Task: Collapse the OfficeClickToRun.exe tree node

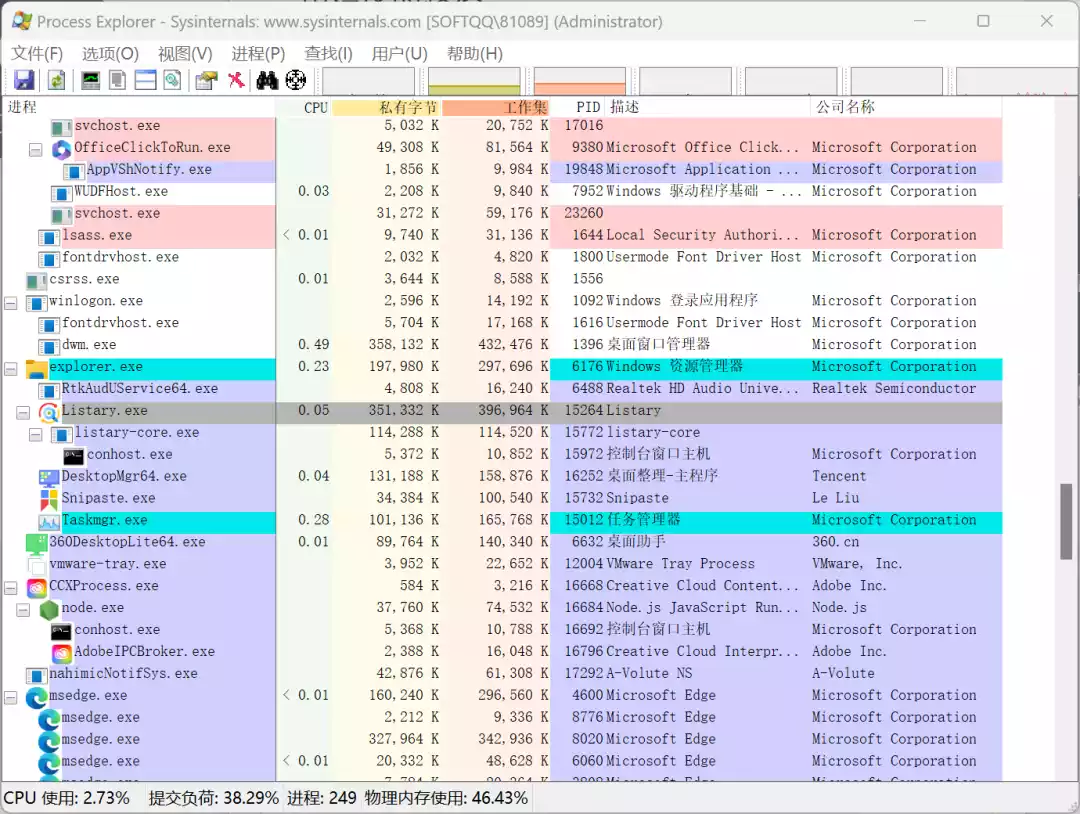Action: (x=36, y=149)
